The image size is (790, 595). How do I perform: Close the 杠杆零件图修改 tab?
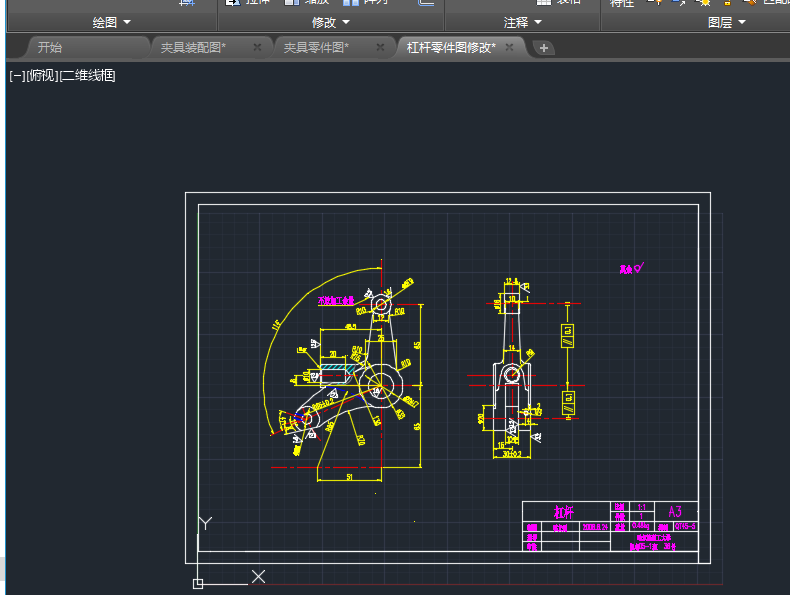point(509,47)
